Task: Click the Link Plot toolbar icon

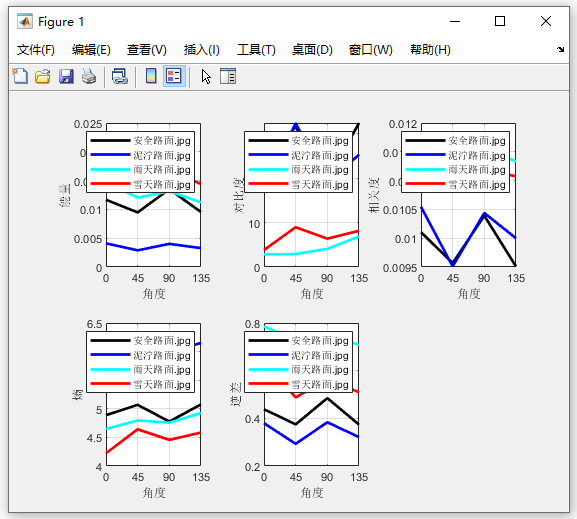Action: [x=120, y=76]
